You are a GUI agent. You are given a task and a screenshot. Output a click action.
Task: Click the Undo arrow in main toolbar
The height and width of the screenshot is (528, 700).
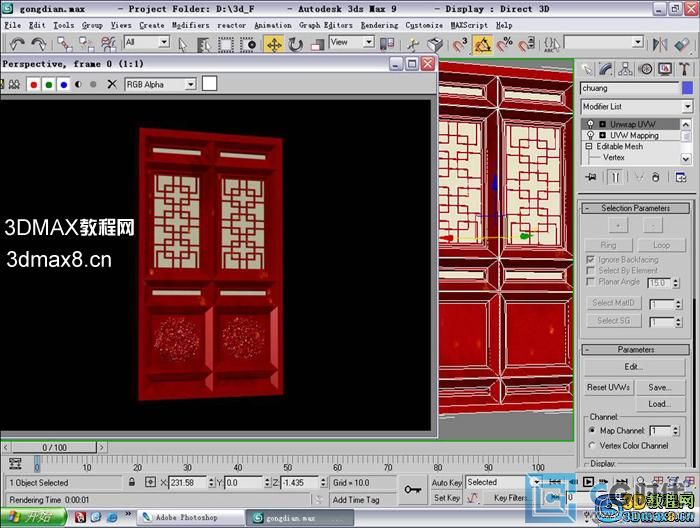click(16, 44)
